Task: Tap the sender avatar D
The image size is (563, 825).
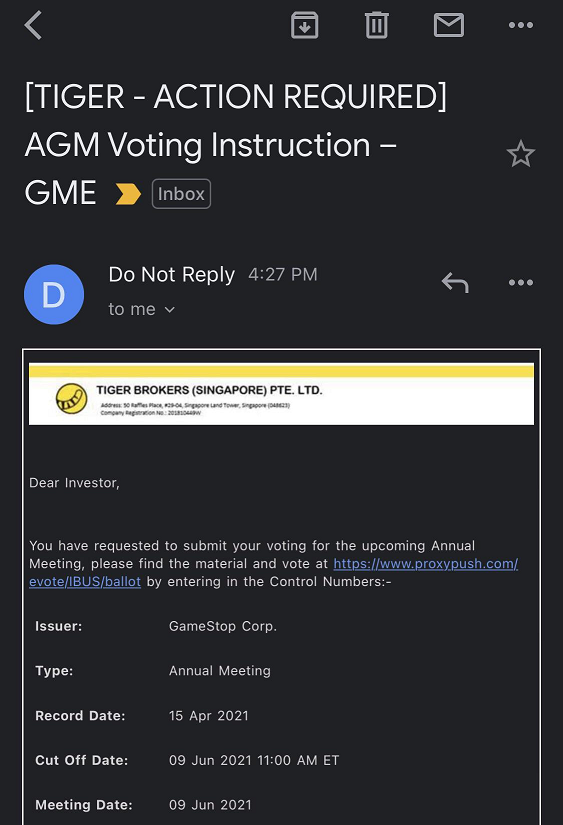Action: click(54, 294)
